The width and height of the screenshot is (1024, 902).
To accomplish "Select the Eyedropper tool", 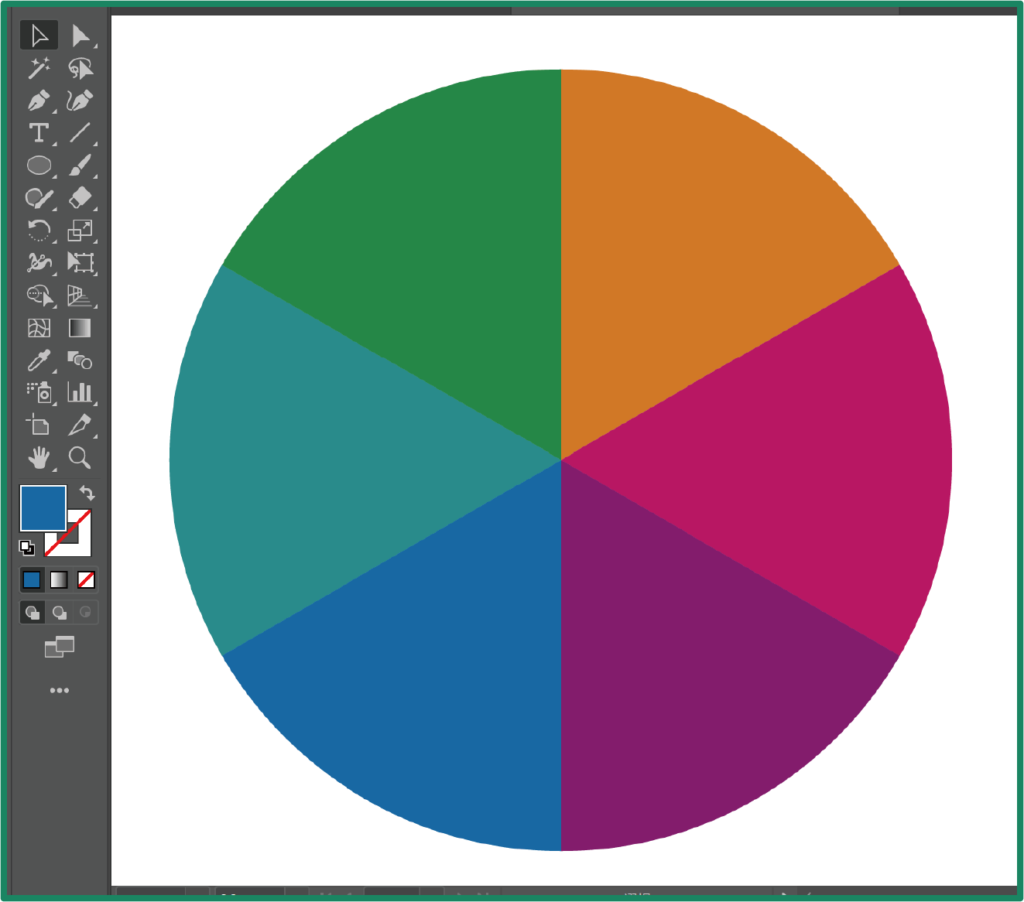I will (39, 360).
